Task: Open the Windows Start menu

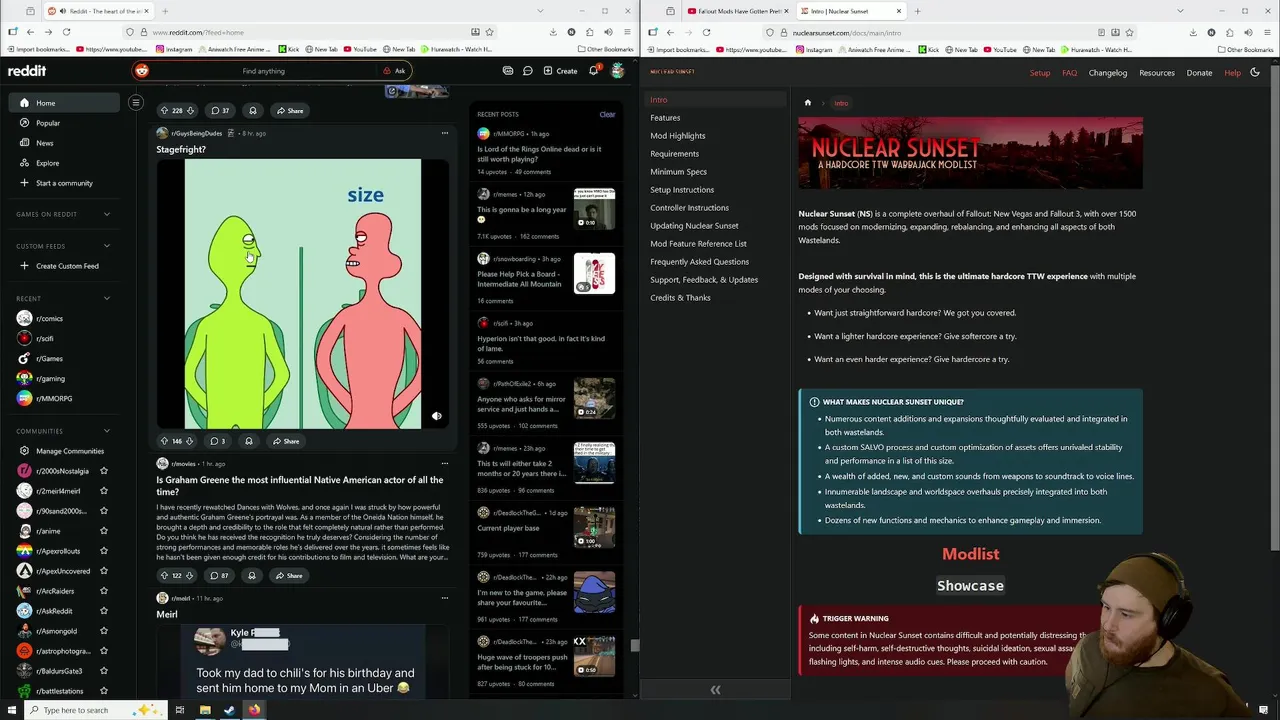Action: tap(10, 710)
